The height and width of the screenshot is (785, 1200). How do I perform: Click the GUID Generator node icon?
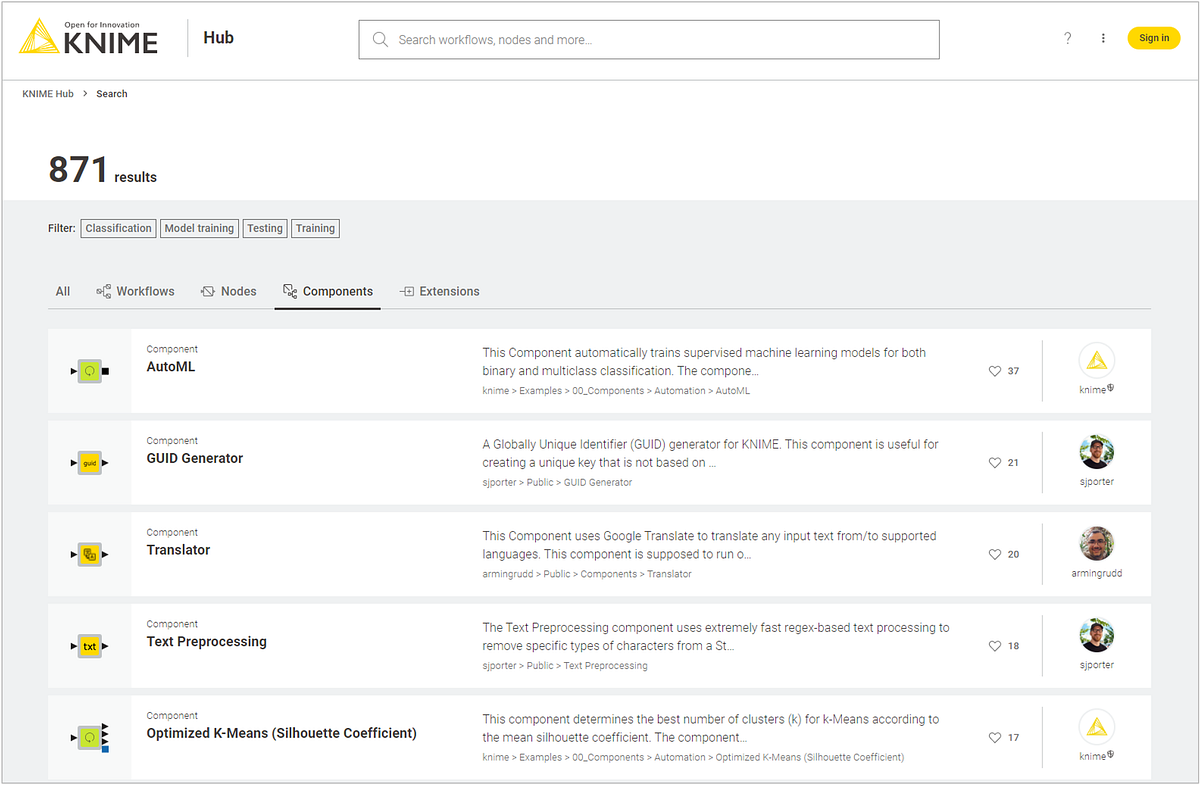pos(90,462)
